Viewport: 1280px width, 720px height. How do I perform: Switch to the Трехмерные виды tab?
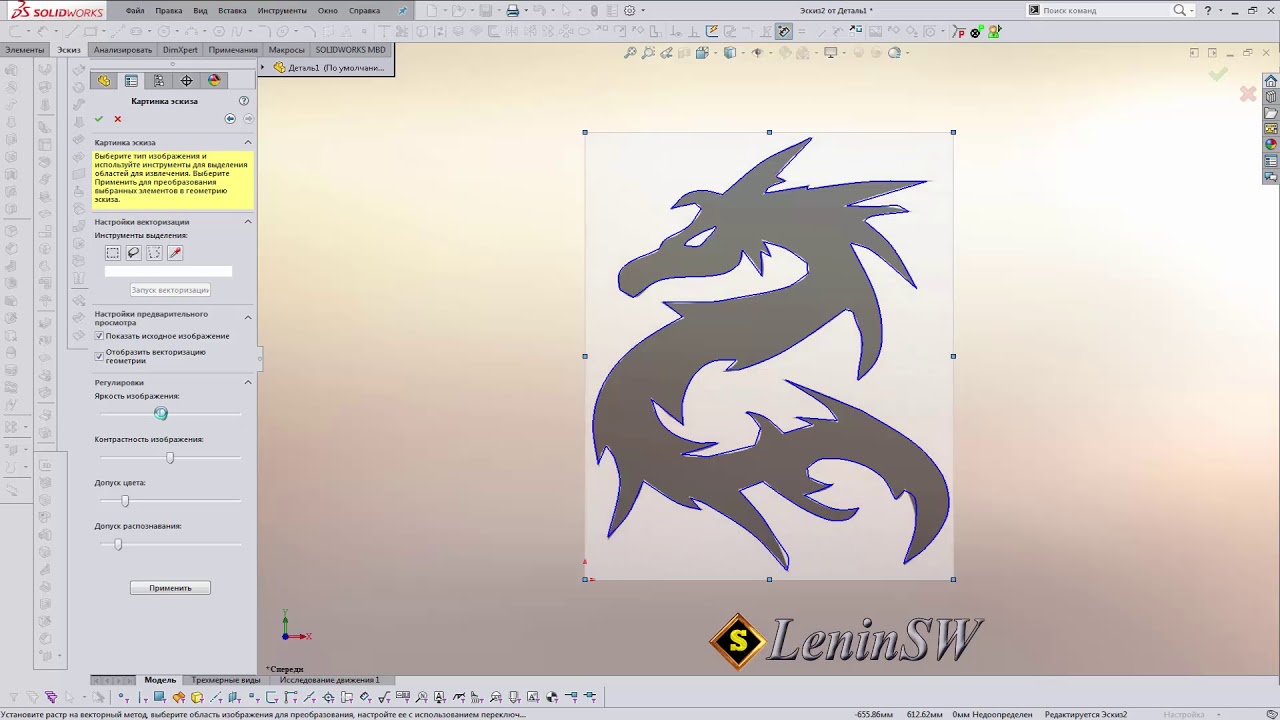(x=226, y=680)
